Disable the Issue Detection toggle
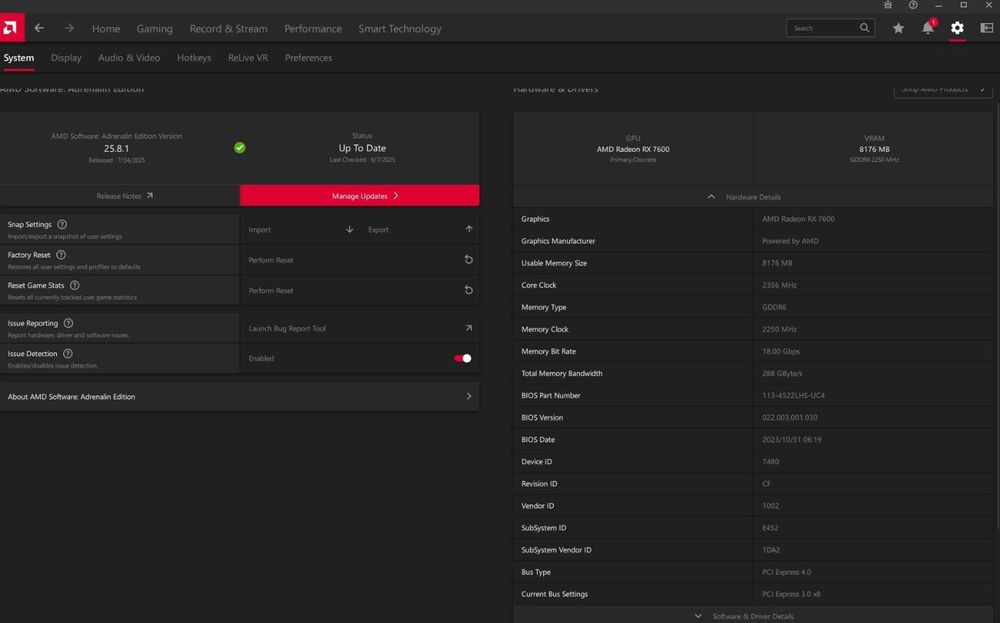 (462, 358)
